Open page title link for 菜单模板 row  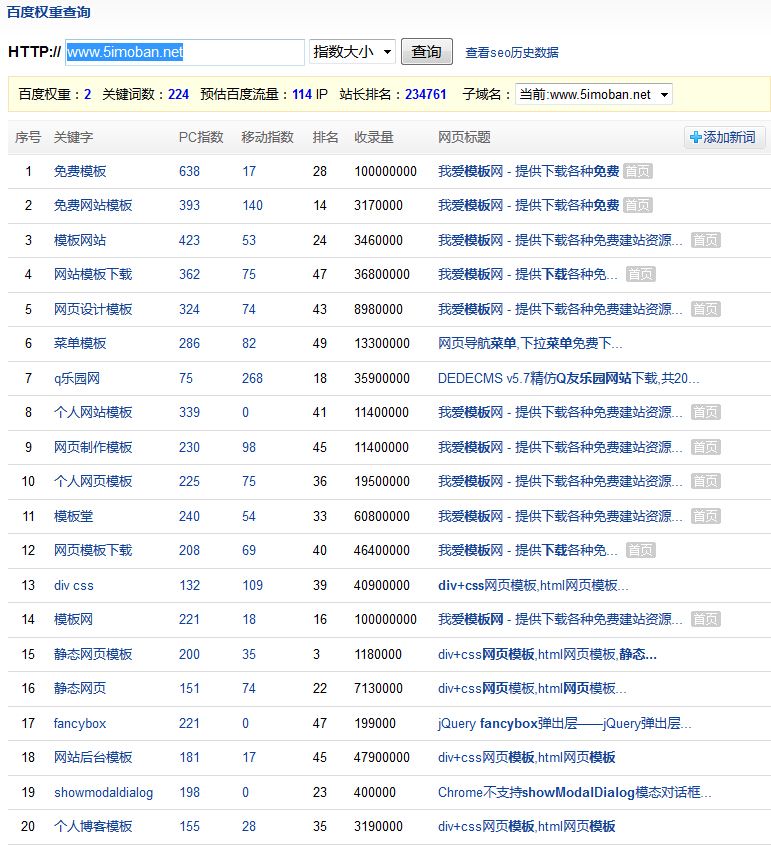[x=530, y=343]
